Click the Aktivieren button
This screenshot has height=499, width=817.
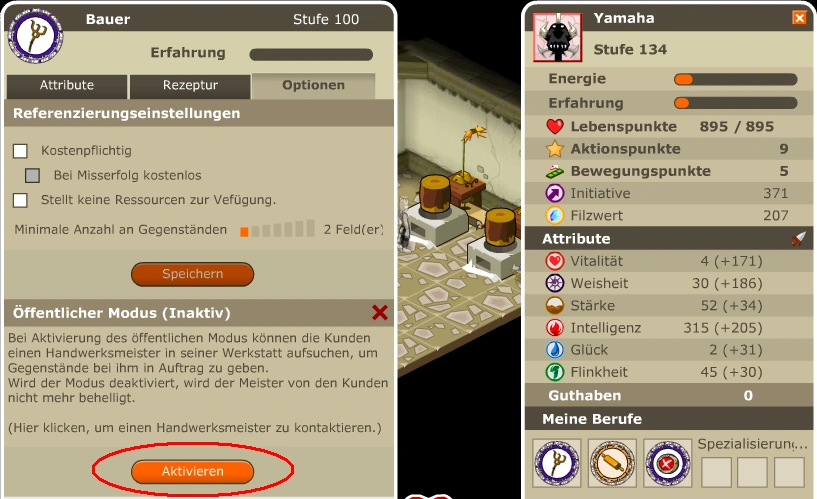192,471
